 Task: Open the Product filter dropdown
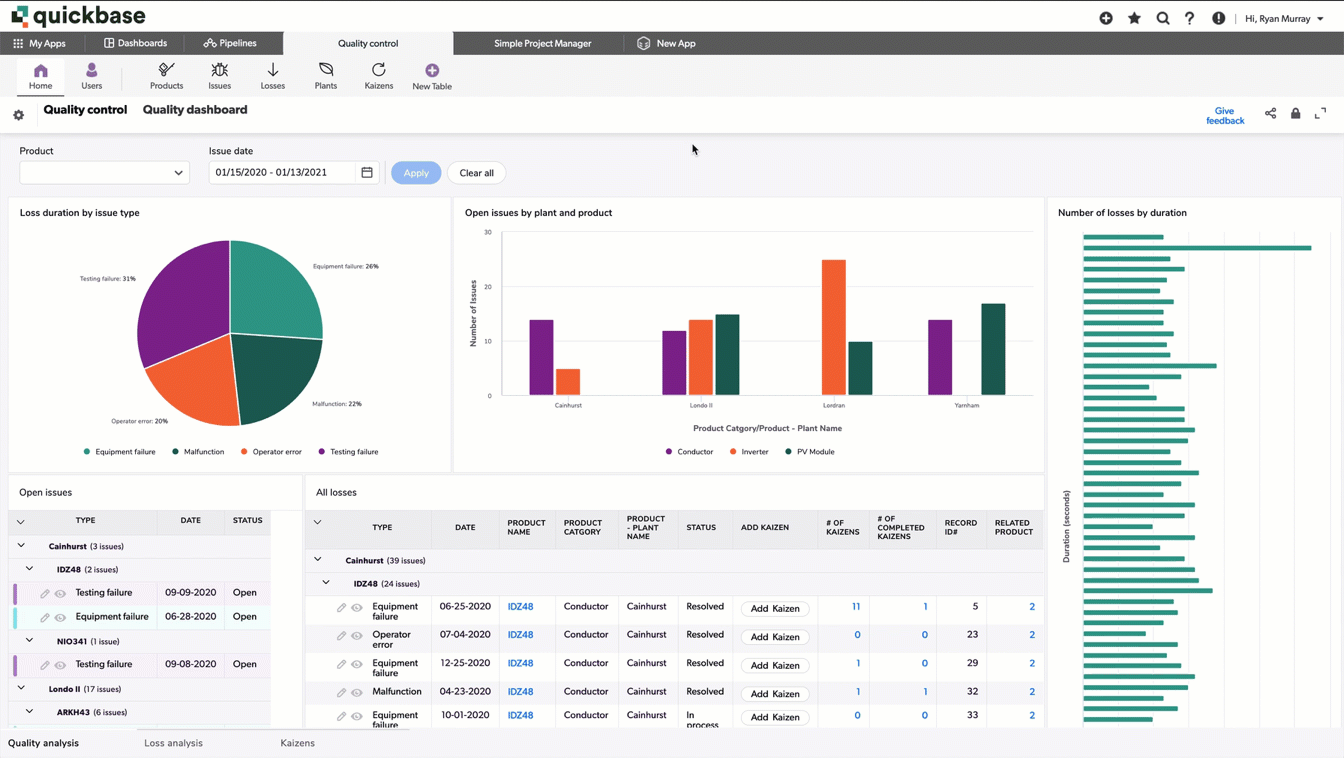point(103,172)
